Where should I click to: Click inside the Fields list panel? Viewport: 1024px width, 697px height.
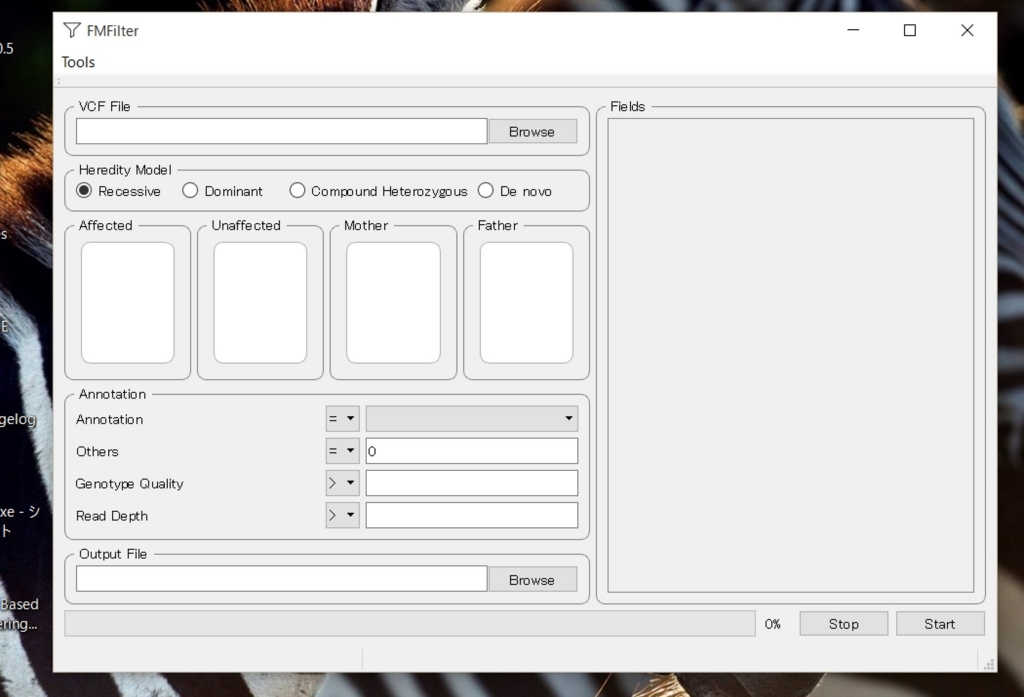point(791,355)
